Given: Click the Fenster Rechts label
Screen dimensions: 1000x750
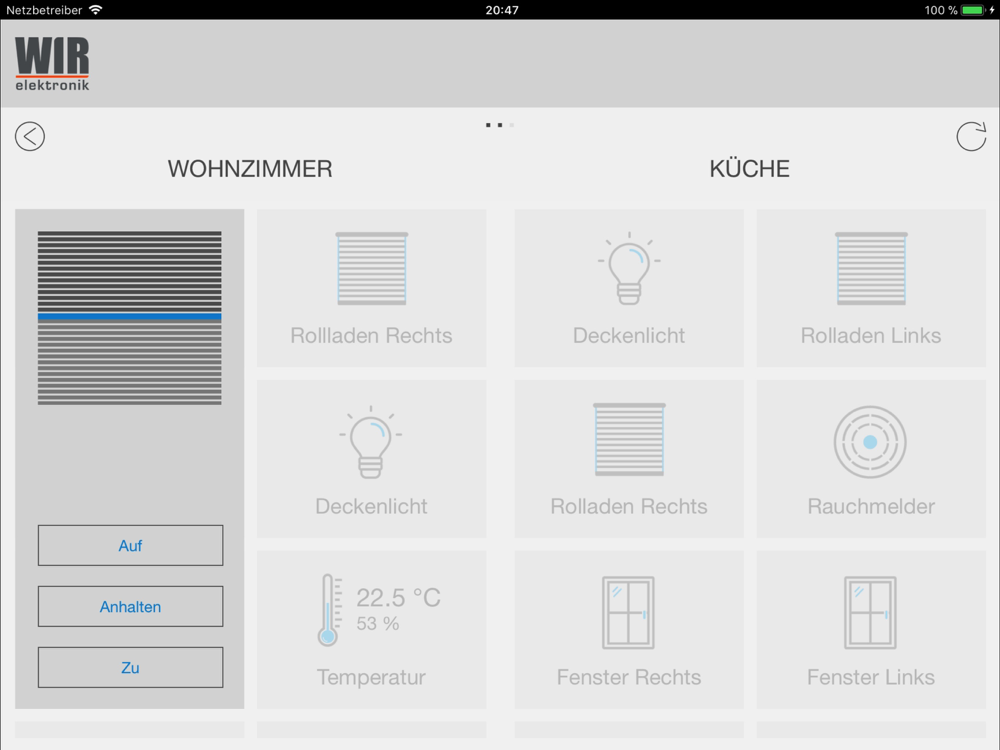Looking at the screenshot, I should tap(629, 677).
